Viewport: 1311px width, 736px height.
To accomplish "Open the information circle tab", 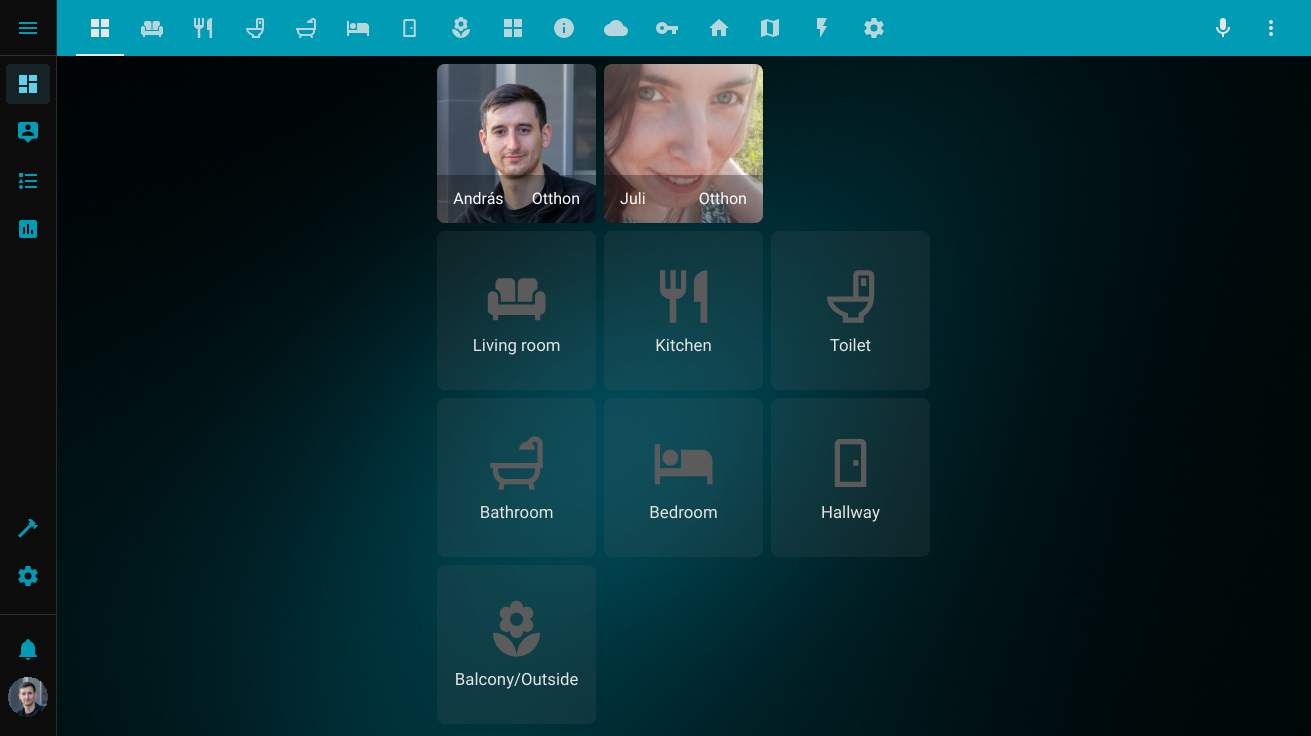I will [564, 28].
